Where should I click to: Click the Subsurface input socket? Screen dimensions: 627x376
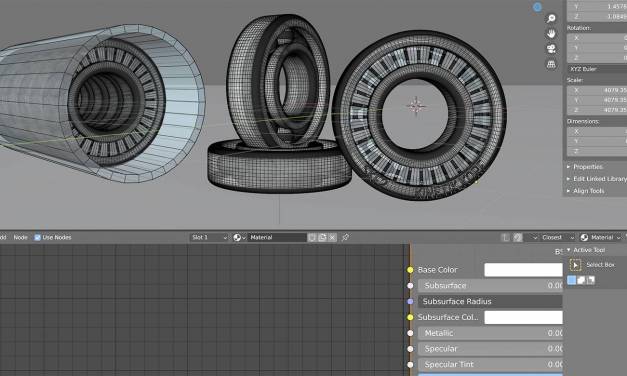[410, 286]
